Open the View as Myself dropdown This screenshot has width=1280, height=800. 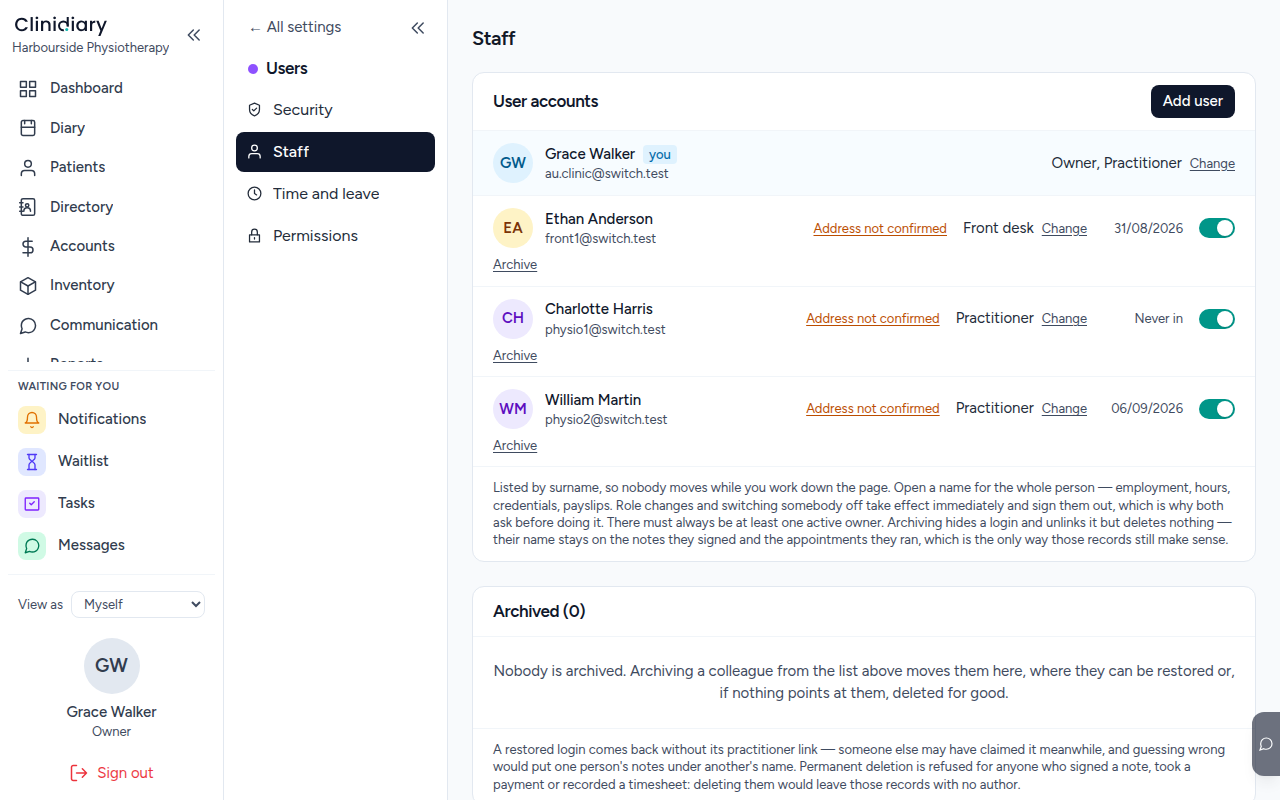[x=138, y=604]
